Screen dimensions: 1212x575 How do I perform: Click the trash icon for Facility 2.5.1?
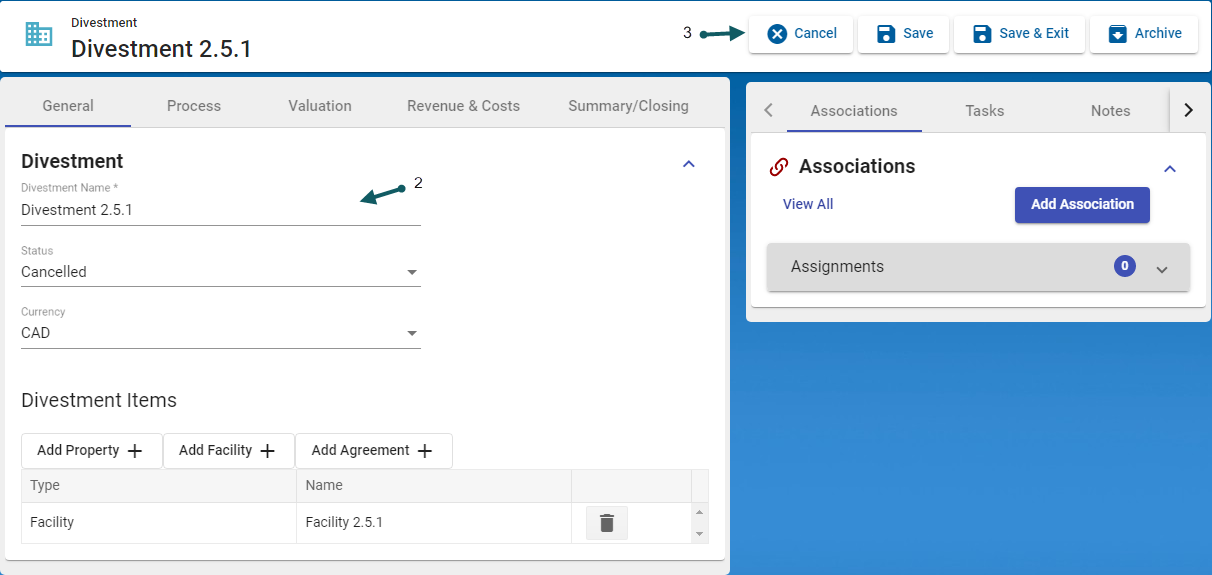(606, 523)
